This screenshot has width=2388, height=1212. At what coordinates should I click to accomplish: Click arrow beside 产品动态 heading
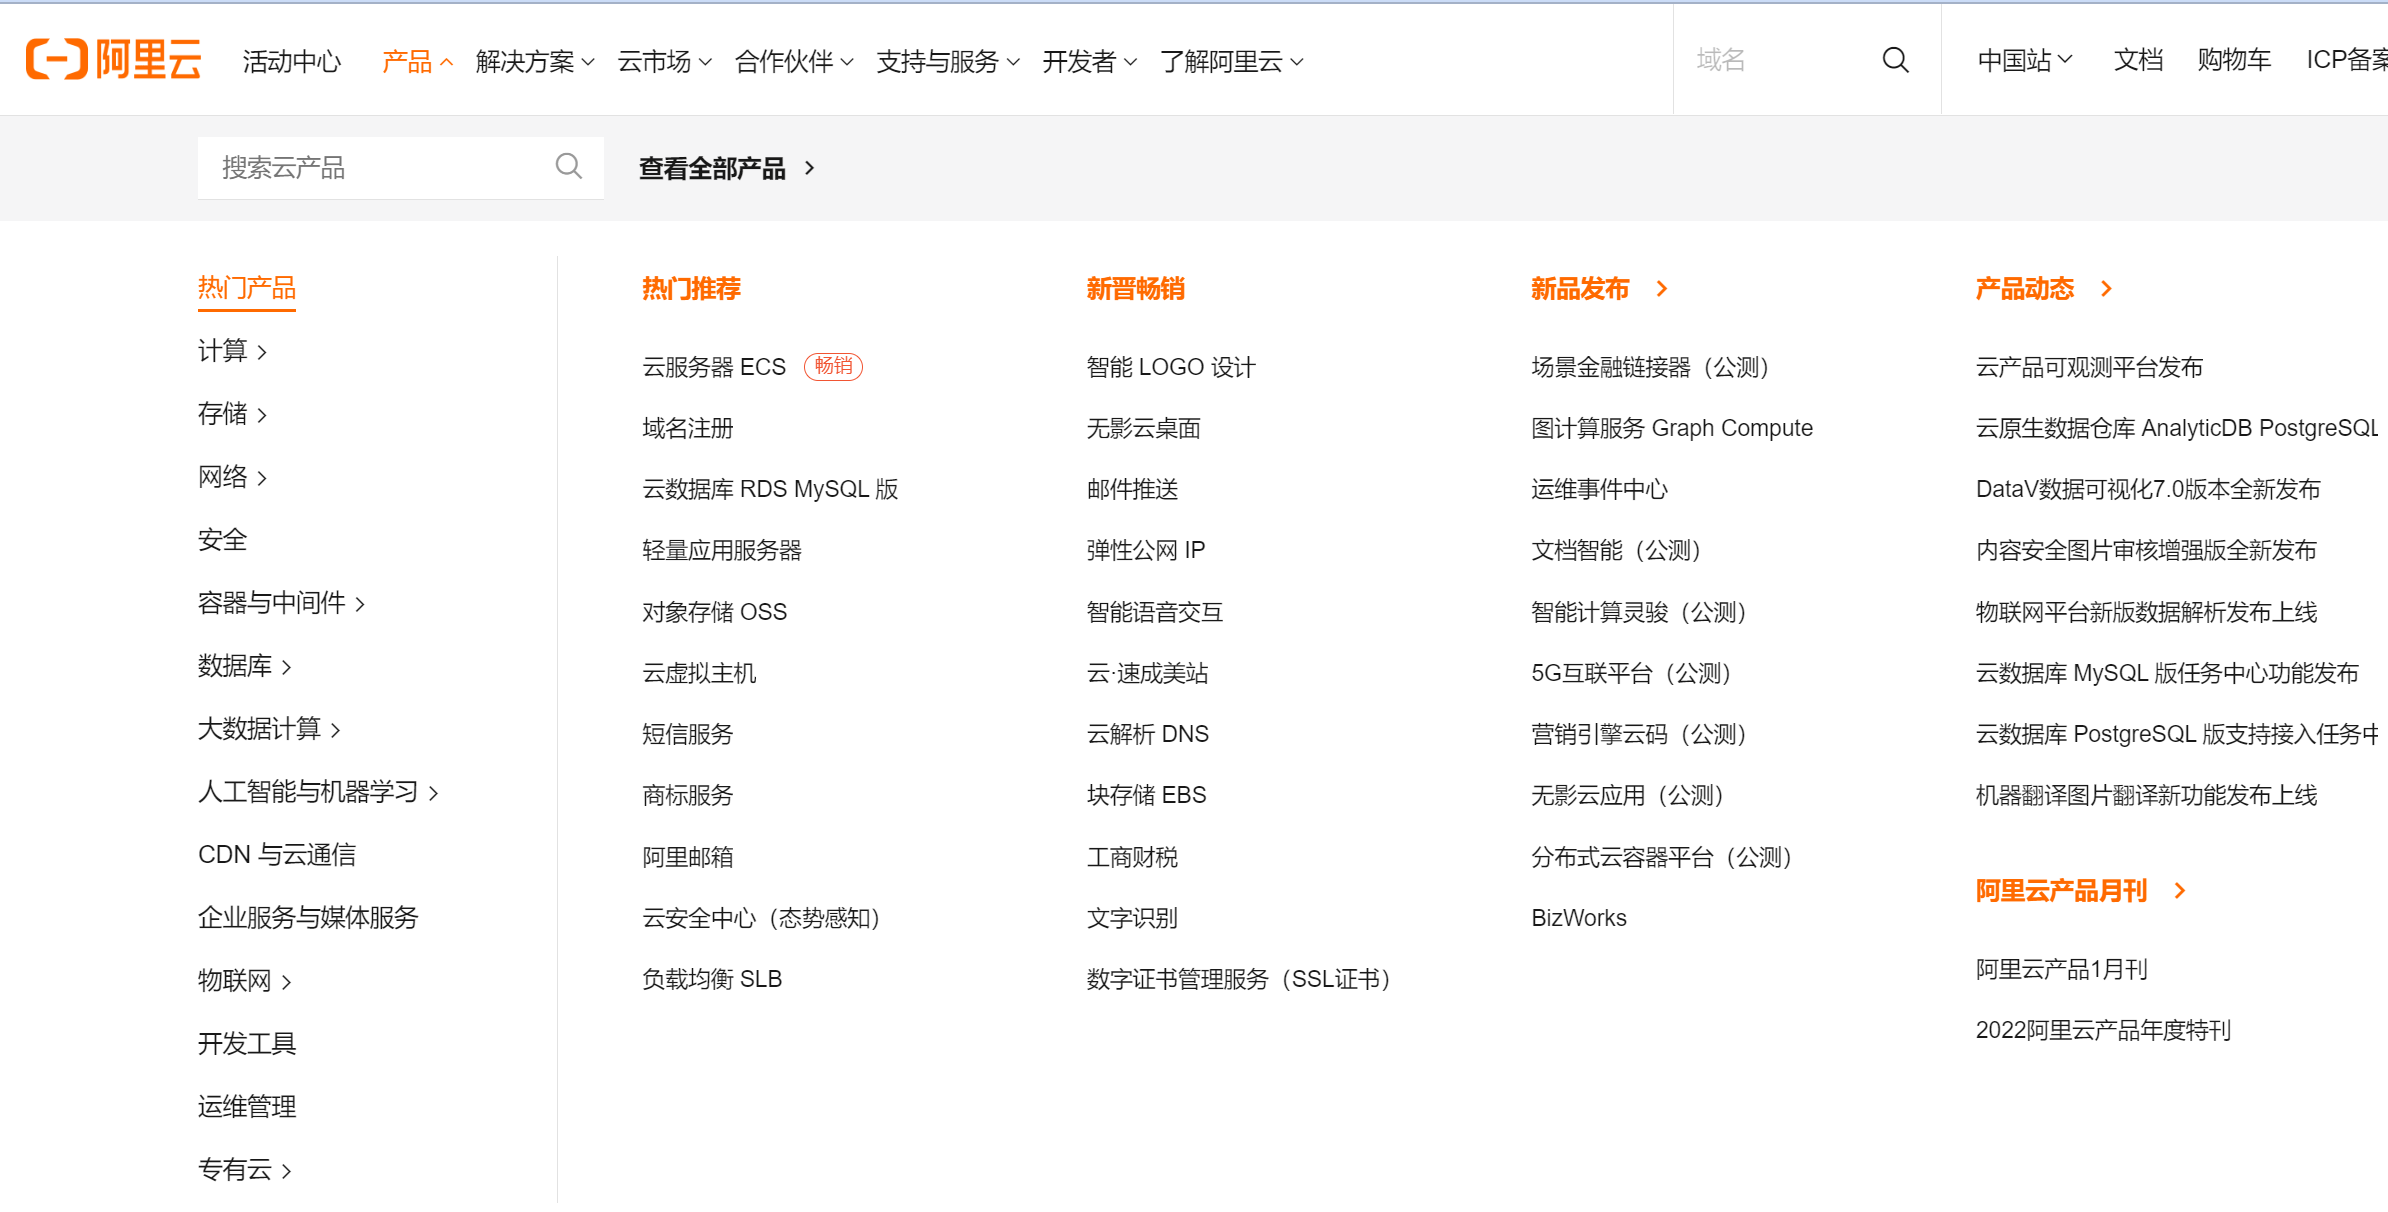click(x=2107, y=289)
